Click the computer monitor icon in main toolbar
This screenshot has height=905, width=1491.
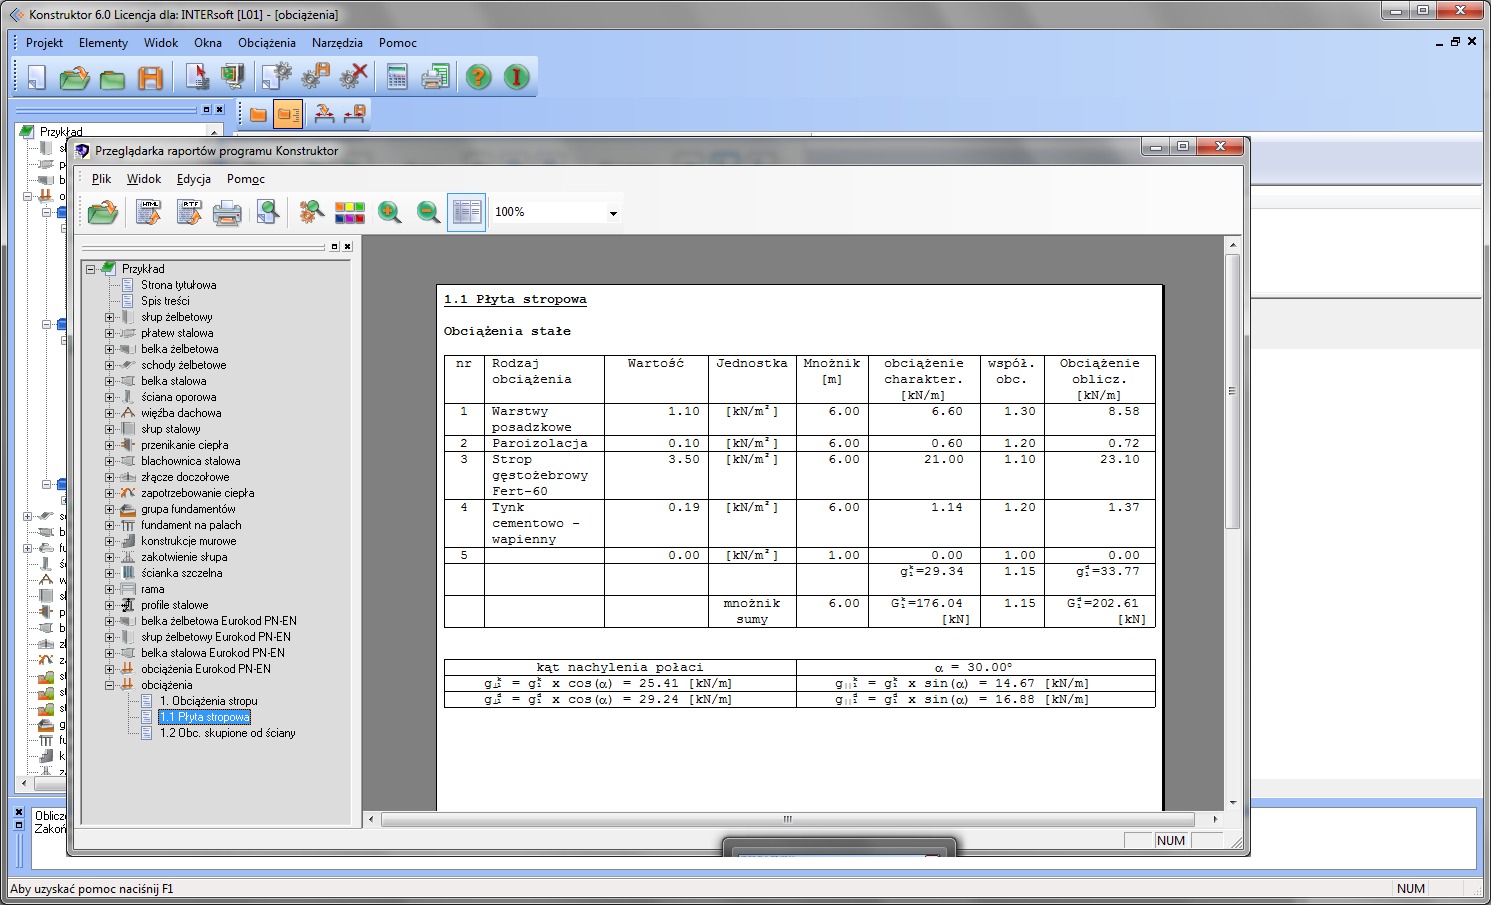233,77
